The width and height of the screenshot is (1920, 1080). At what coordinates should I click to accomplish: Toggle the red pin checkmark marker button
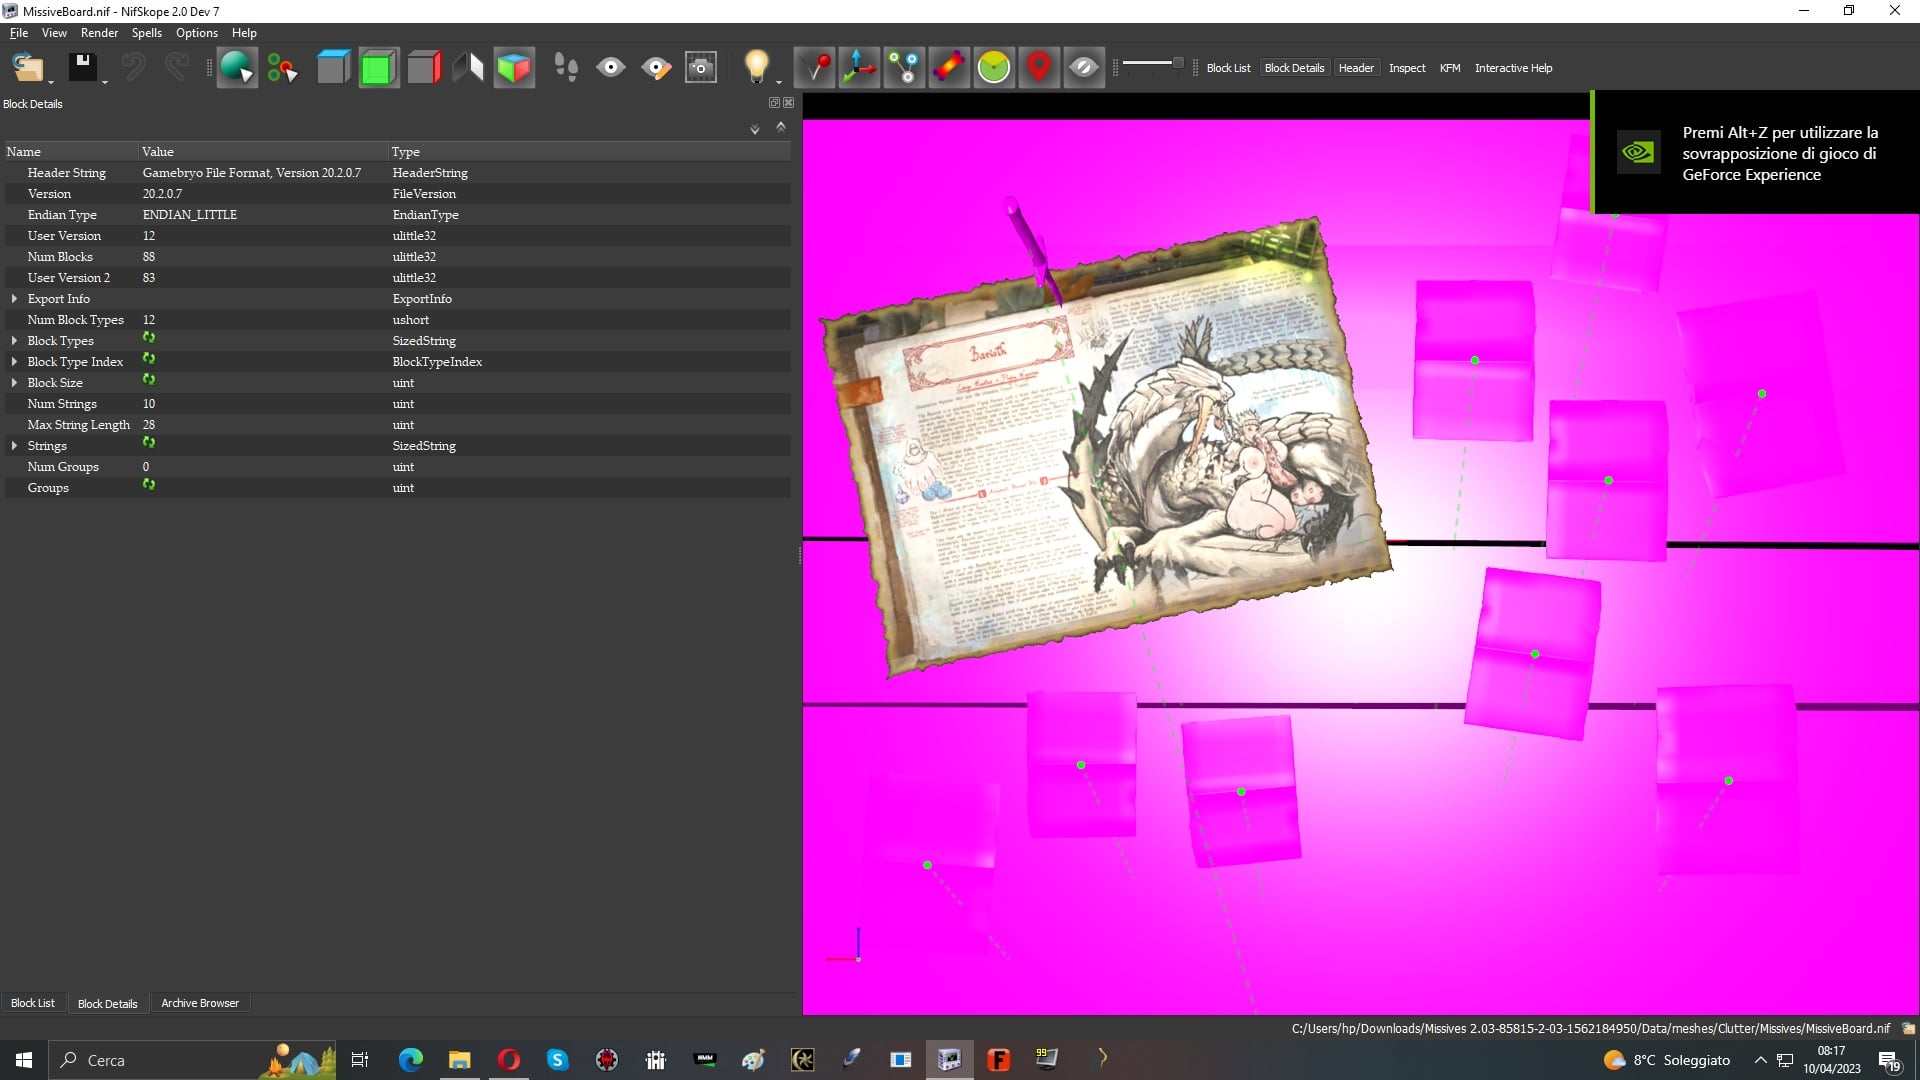(814, 68)
